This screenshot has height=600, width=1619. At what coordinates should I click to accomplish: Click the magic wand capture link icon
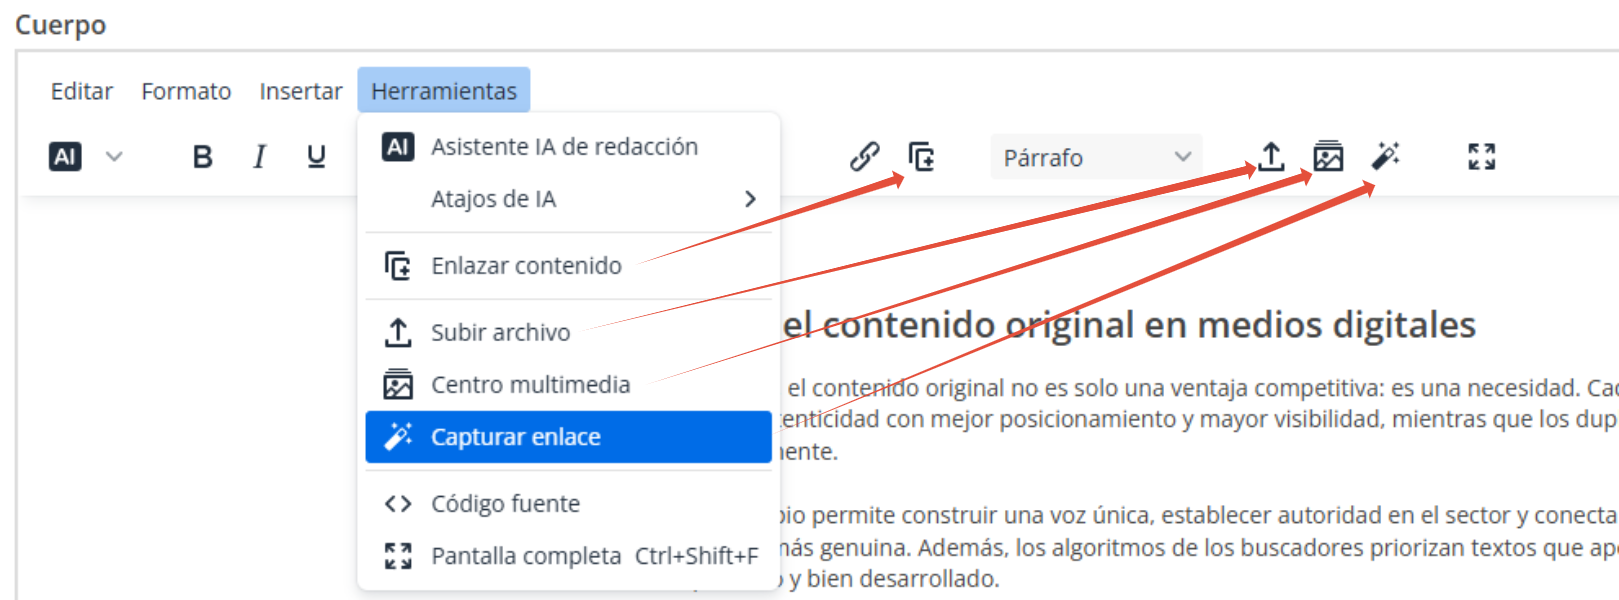1385,157
